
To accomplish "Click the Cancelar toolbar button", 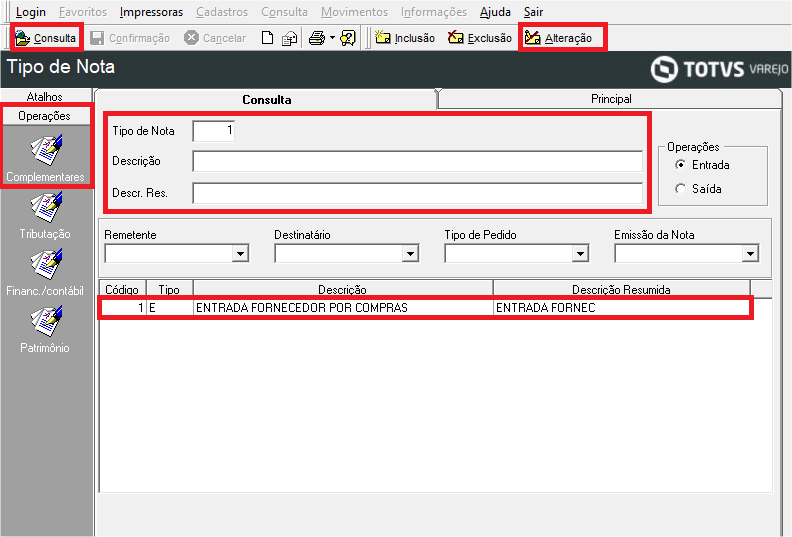I will (x=215, y=38).
